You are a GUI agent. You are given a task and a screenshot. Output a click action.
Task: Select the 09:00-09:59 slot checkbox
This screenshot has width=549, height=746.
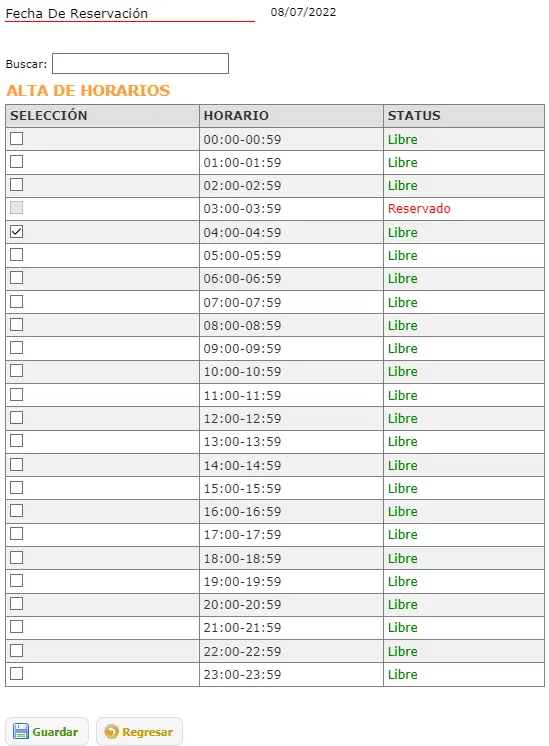tap(17, 348)
